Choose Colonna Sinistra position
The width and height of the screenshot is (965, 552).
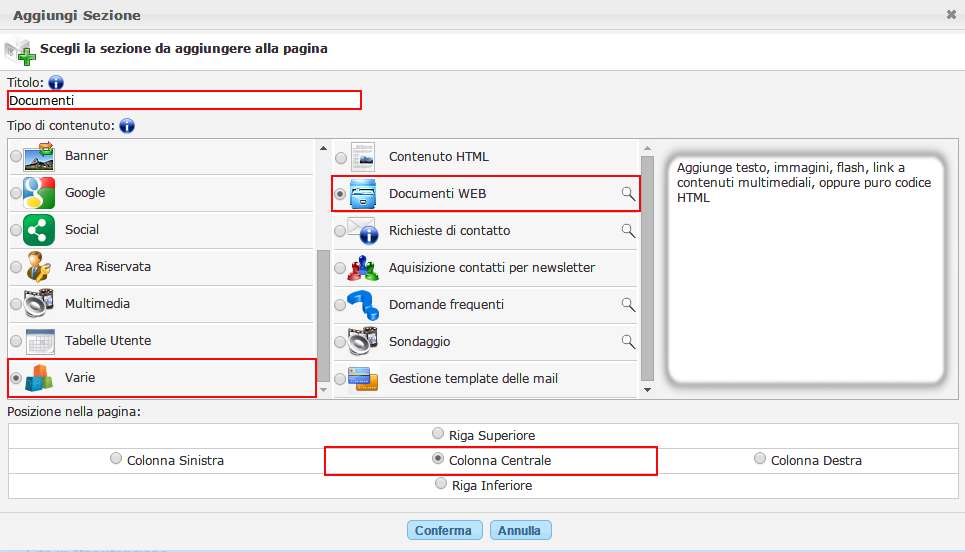click(116, 459)
